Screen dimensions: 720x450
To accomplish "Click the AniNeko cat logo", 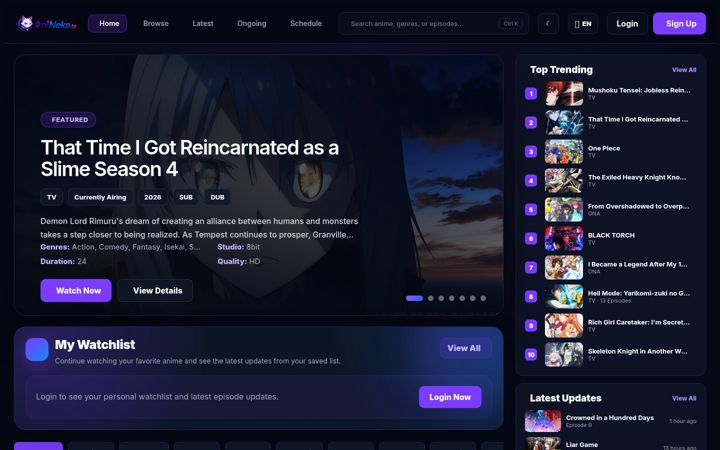I will [x=47, y=23].
